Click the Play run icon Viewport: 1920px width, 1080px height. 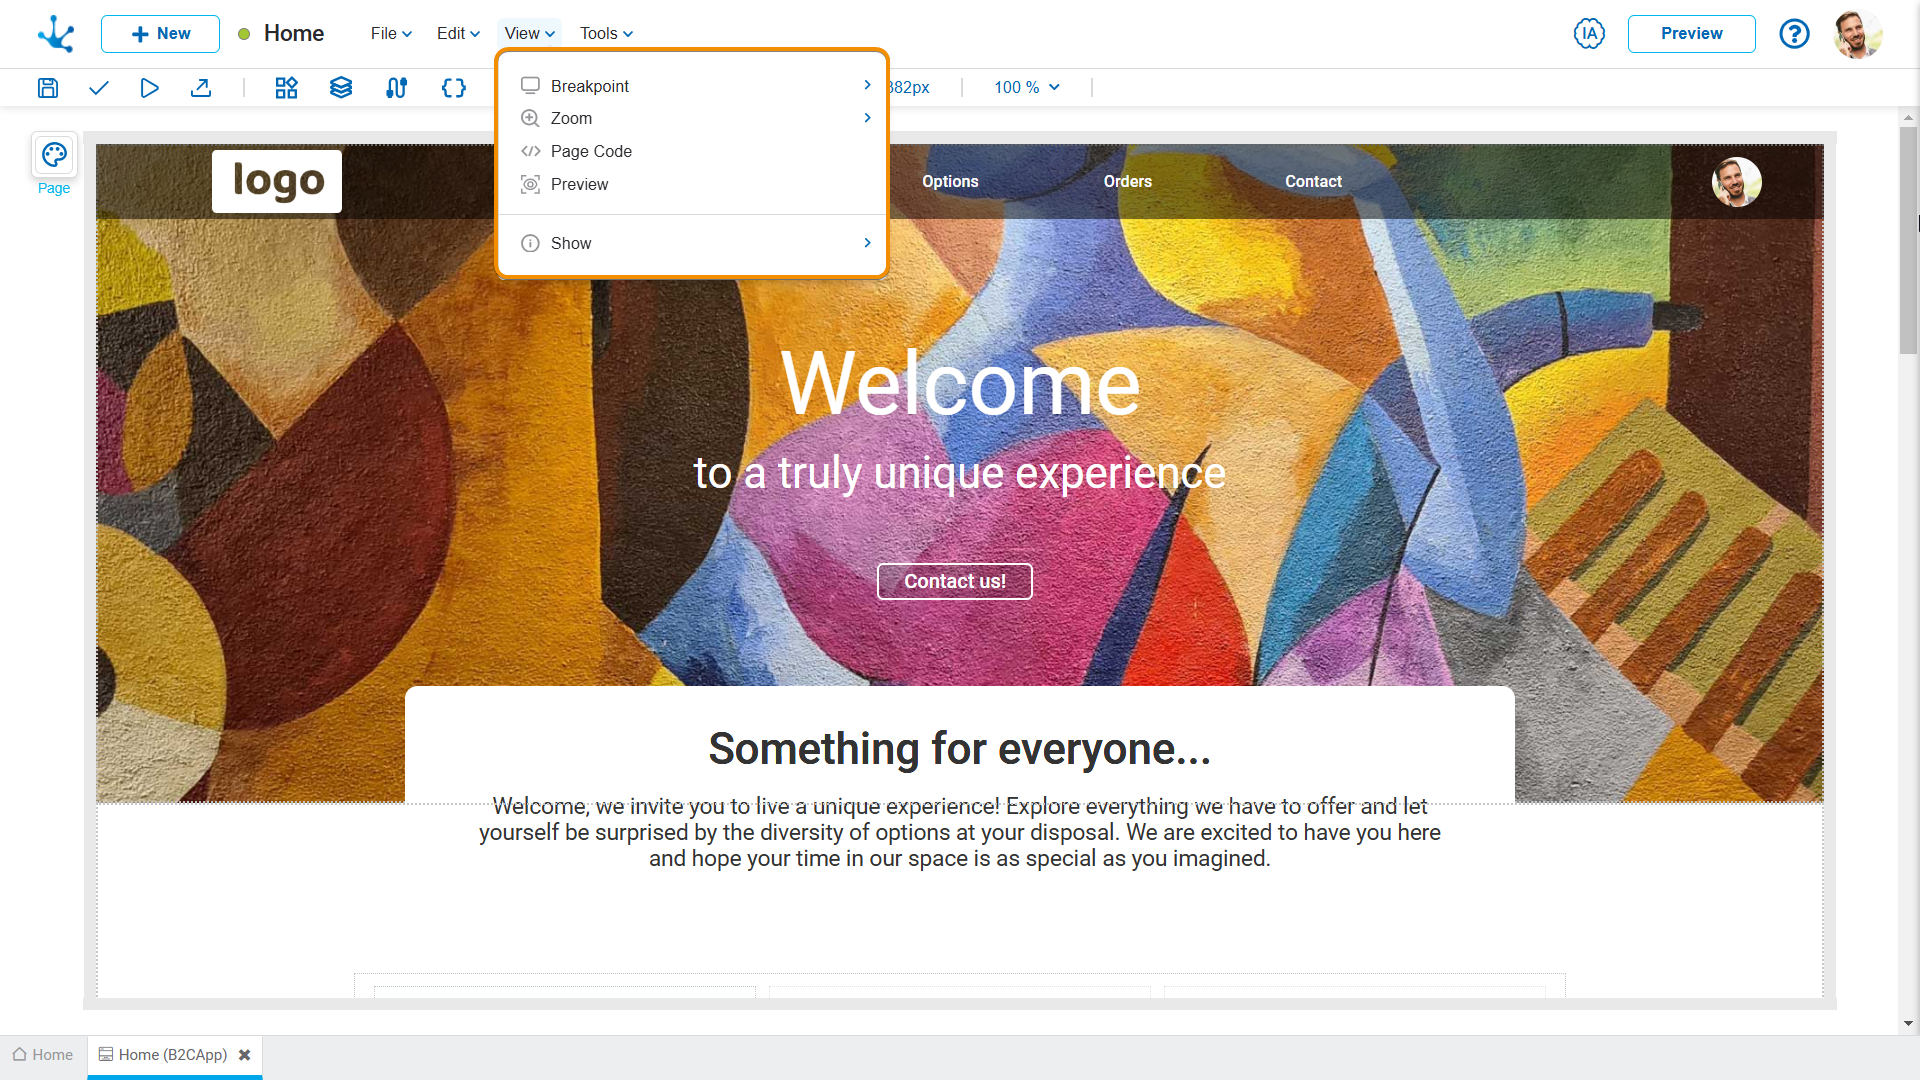(x=149, y=88)
